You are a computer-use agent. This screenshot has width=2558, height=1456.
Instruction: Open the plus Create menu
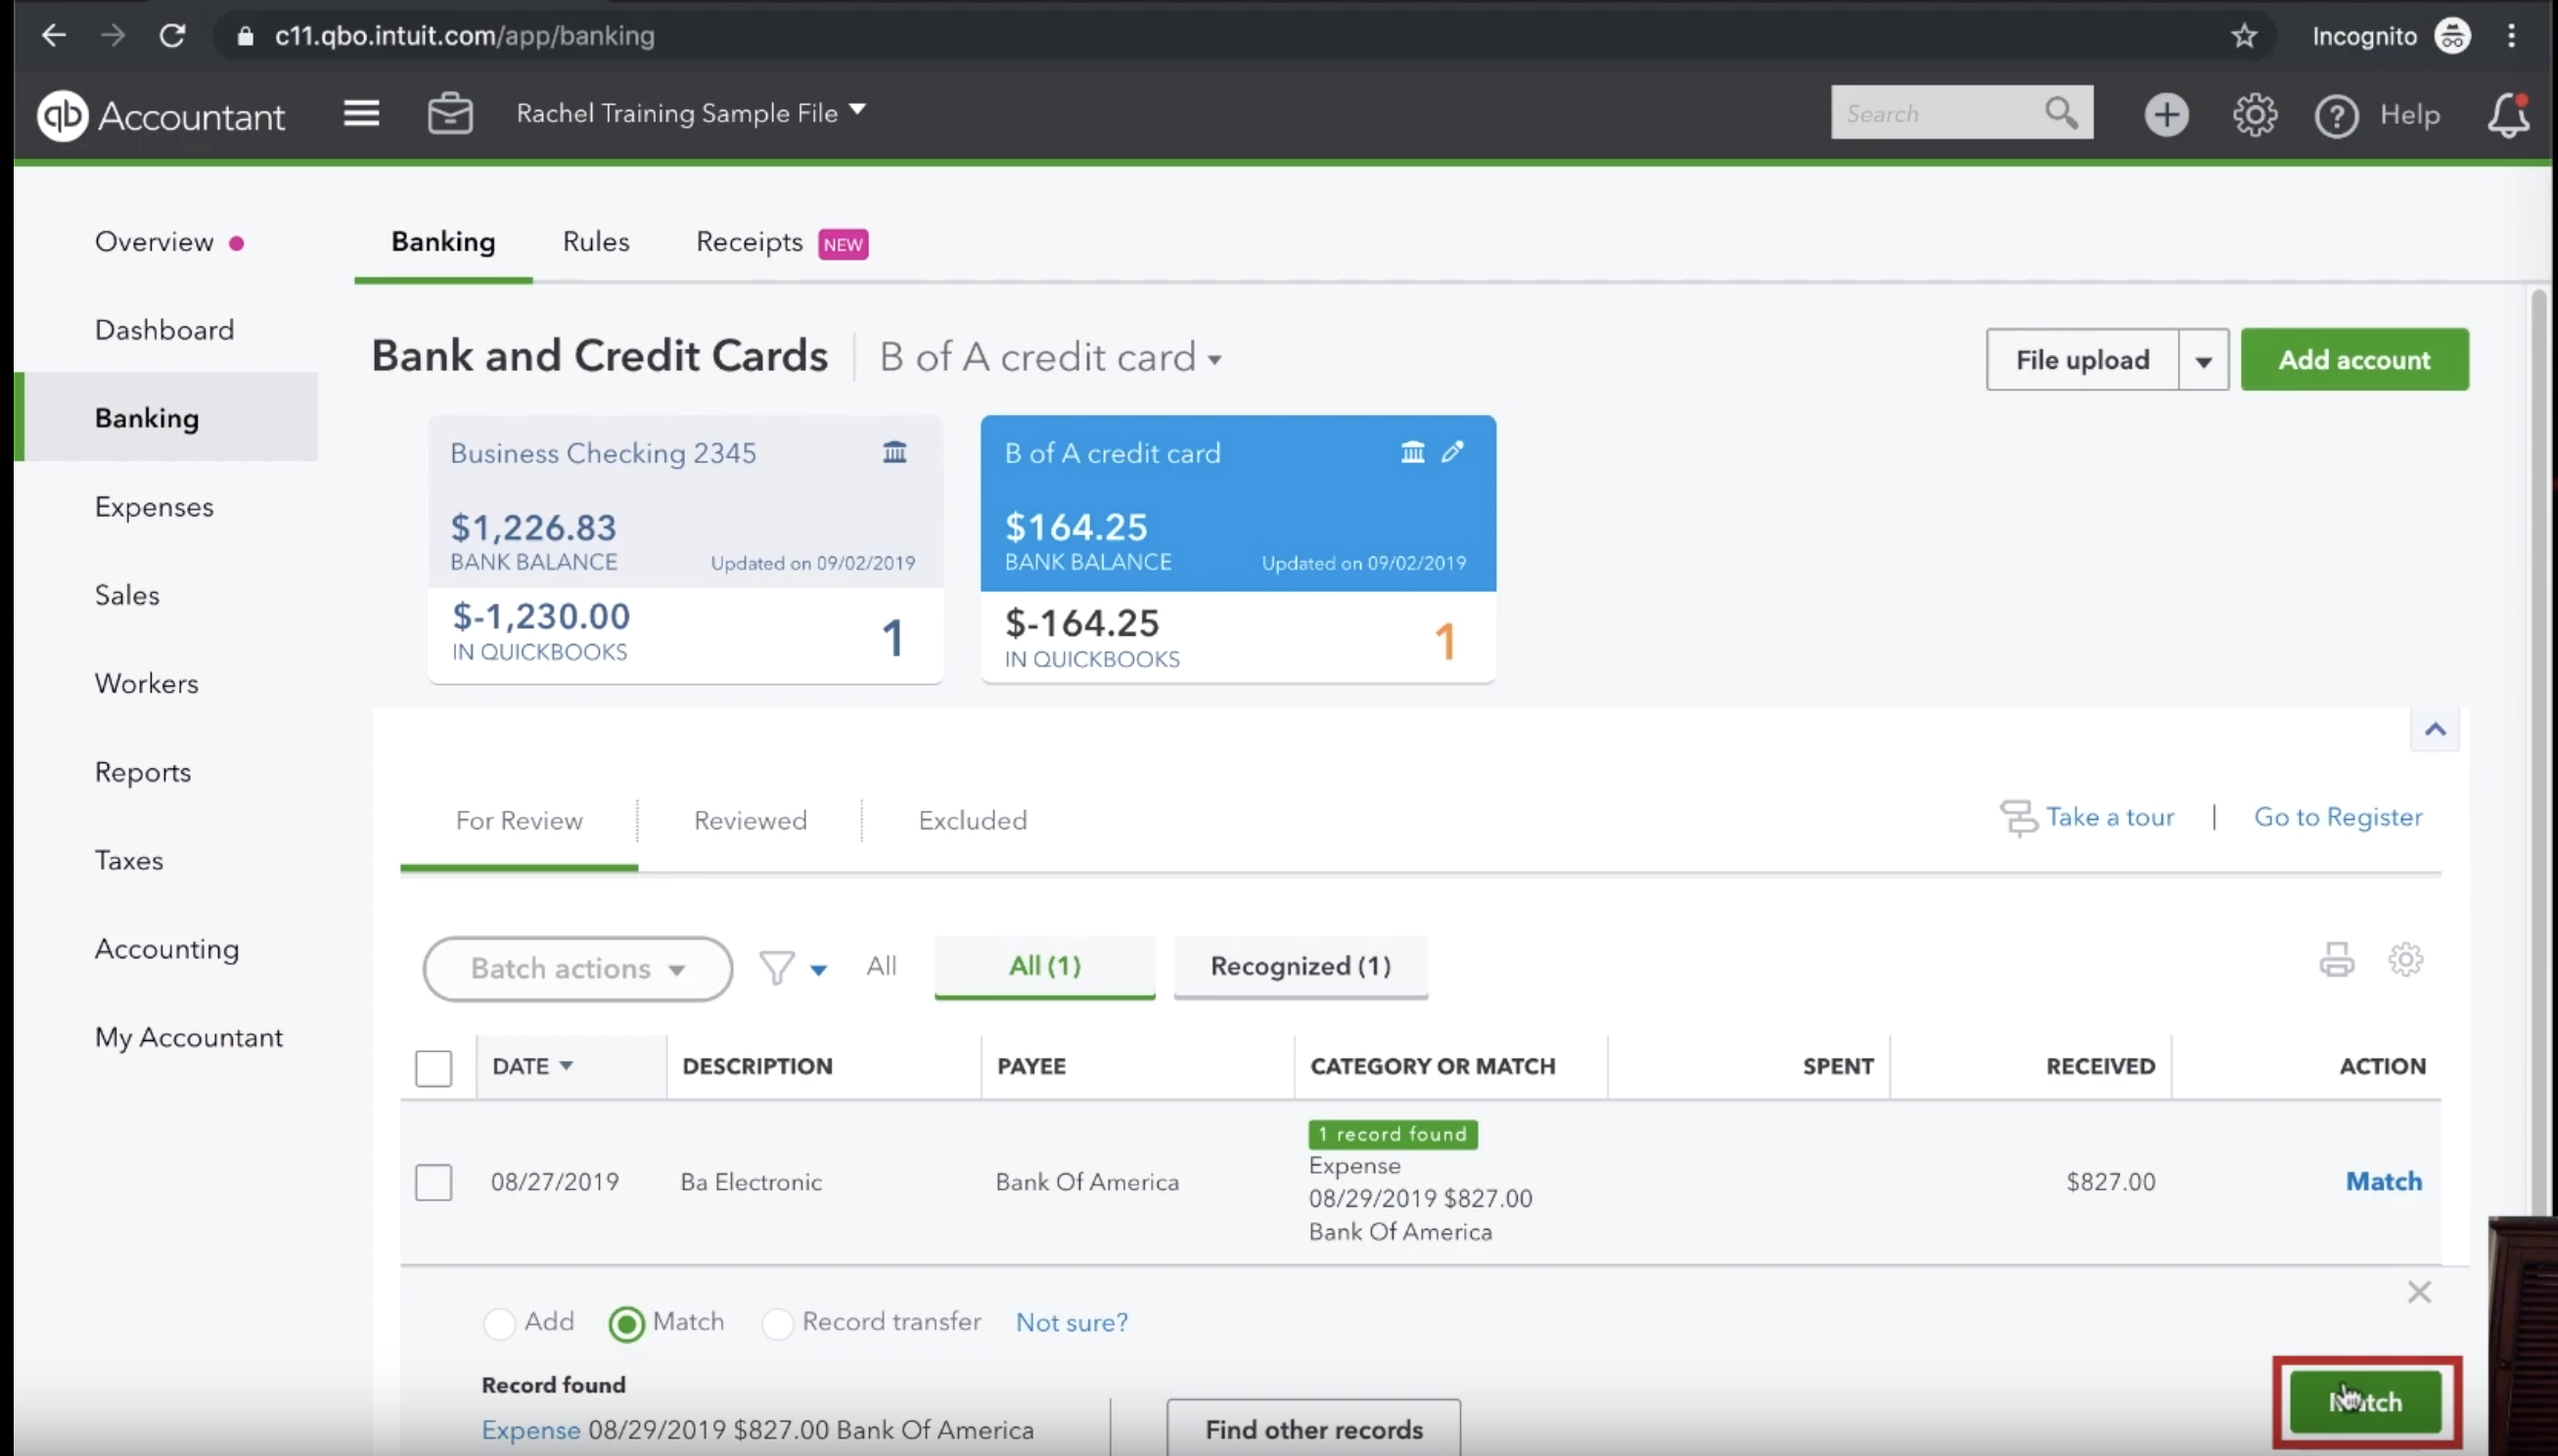[2166, 114]
